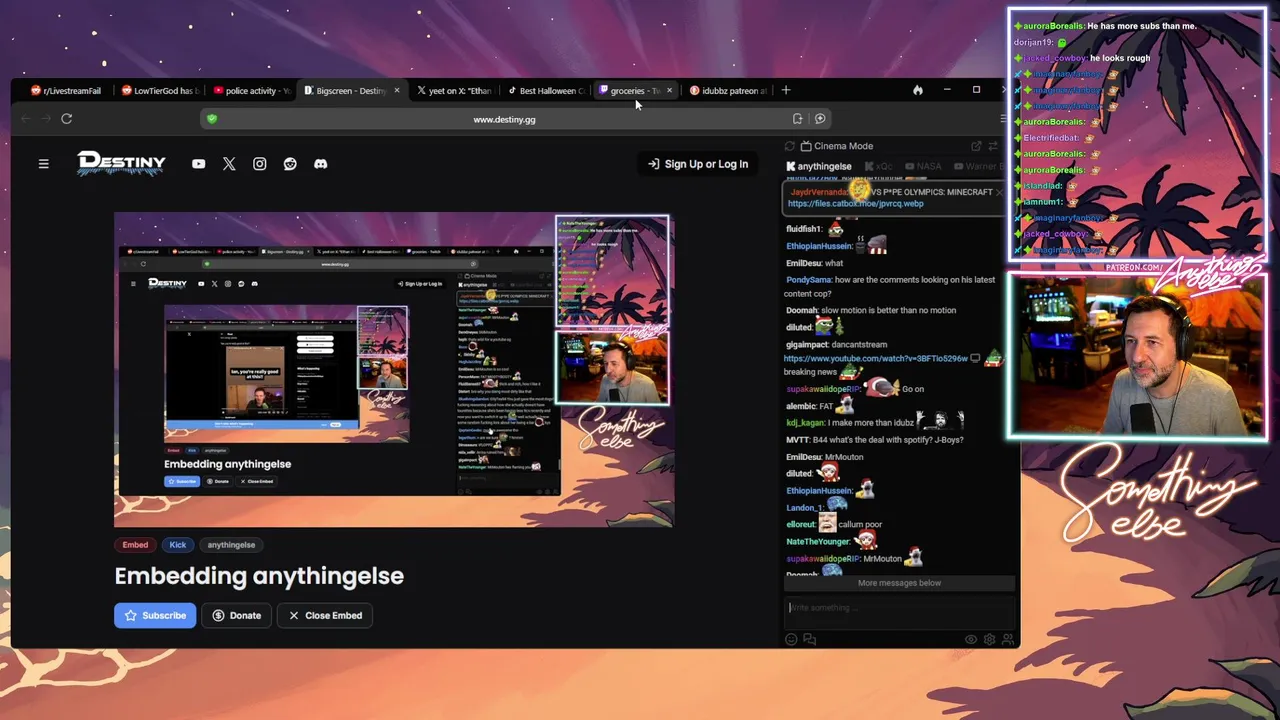Switch to Best Halloween TikTok tab

tap(546, 90)
